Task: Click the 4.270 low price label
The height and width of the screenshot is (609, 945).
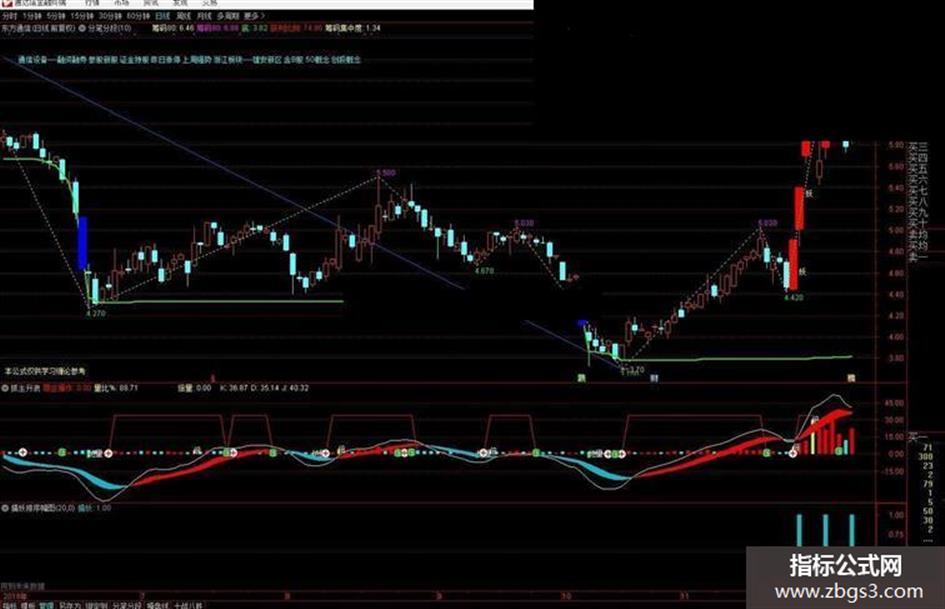Action: (96, 314)
